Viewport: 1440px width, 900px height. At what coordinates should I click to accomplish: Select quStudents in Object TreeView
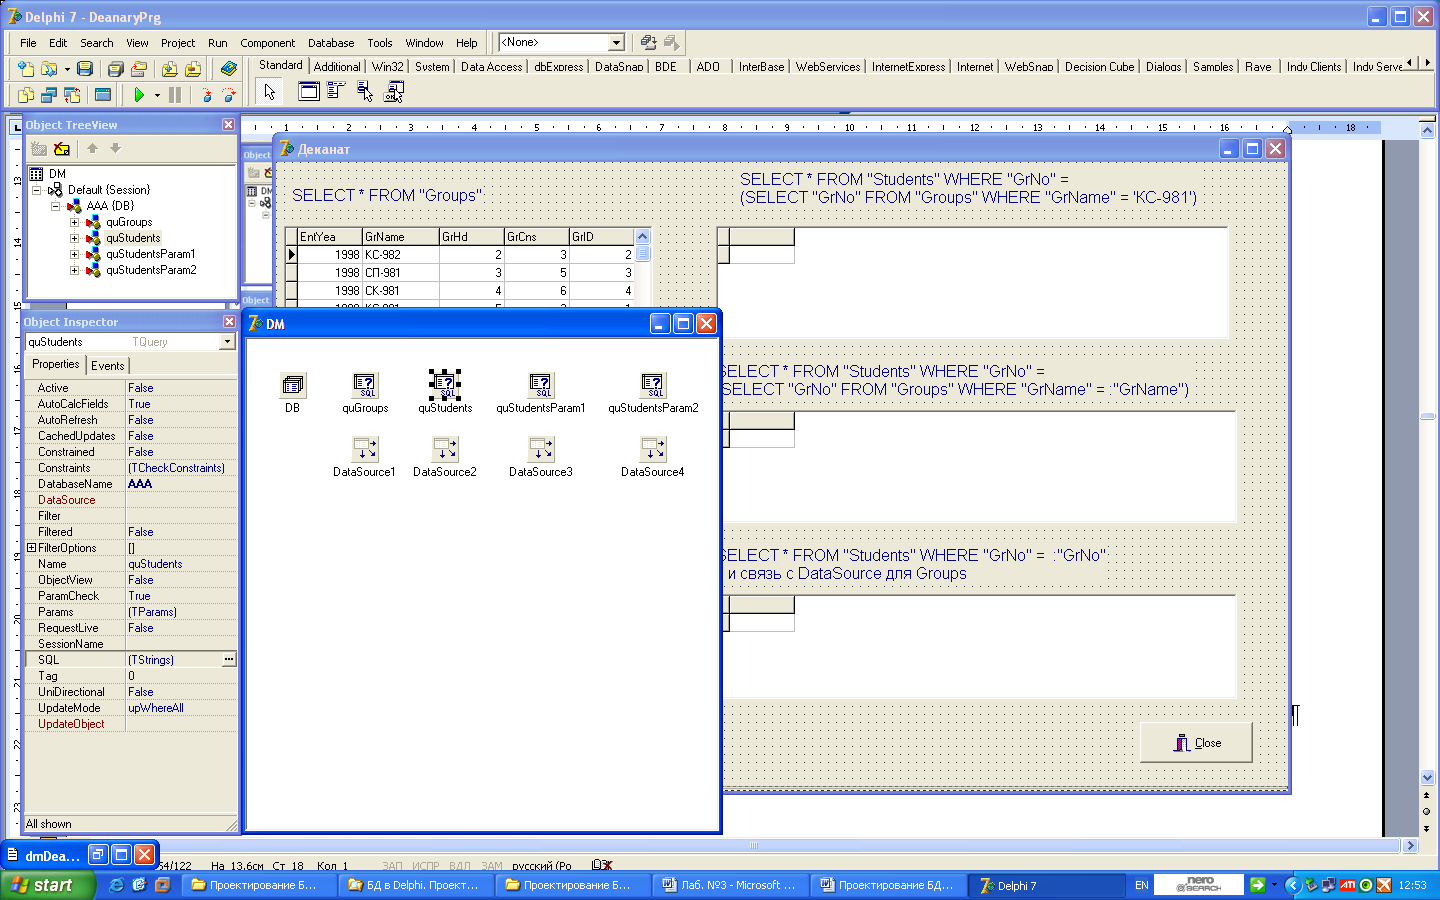133,238
